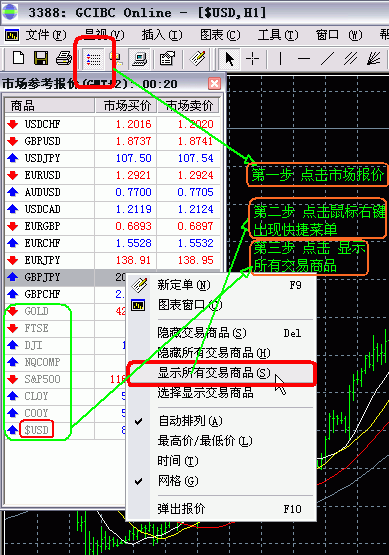The image size is (389, 555).
Task: Choose 新定单(N) in context menu
Action: pyautogui.click(x=221, y=285)
